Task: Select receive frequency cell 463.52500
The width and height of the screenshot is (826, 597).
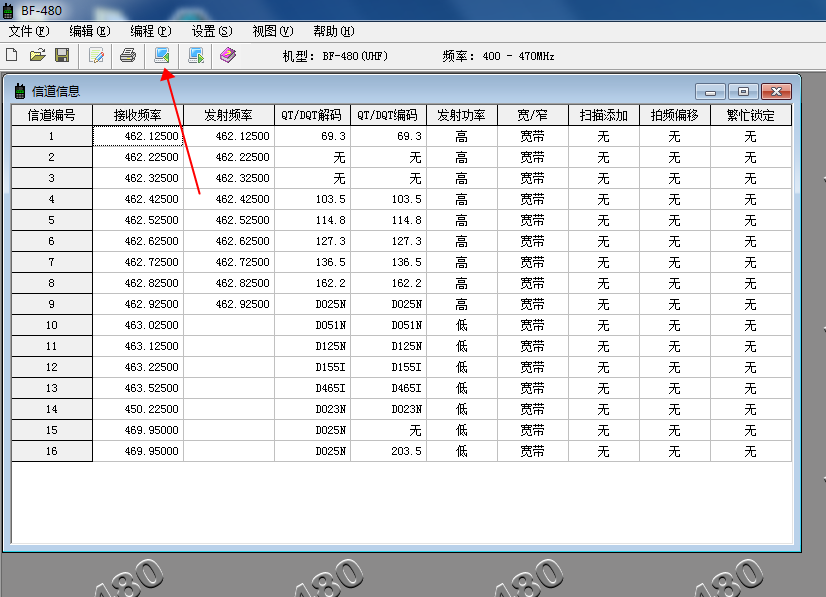Action: tap(137, 388)
